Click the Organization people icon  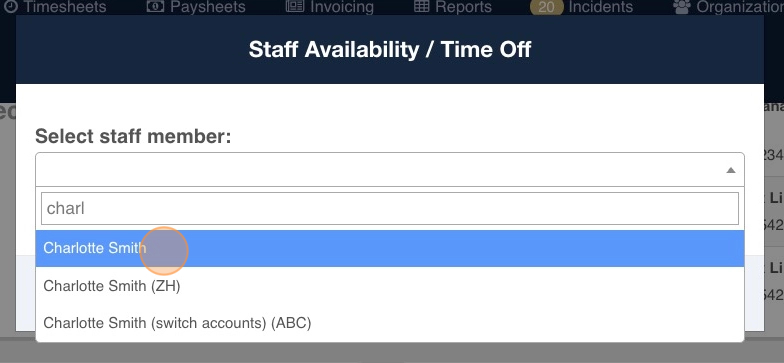click(682, 6)
